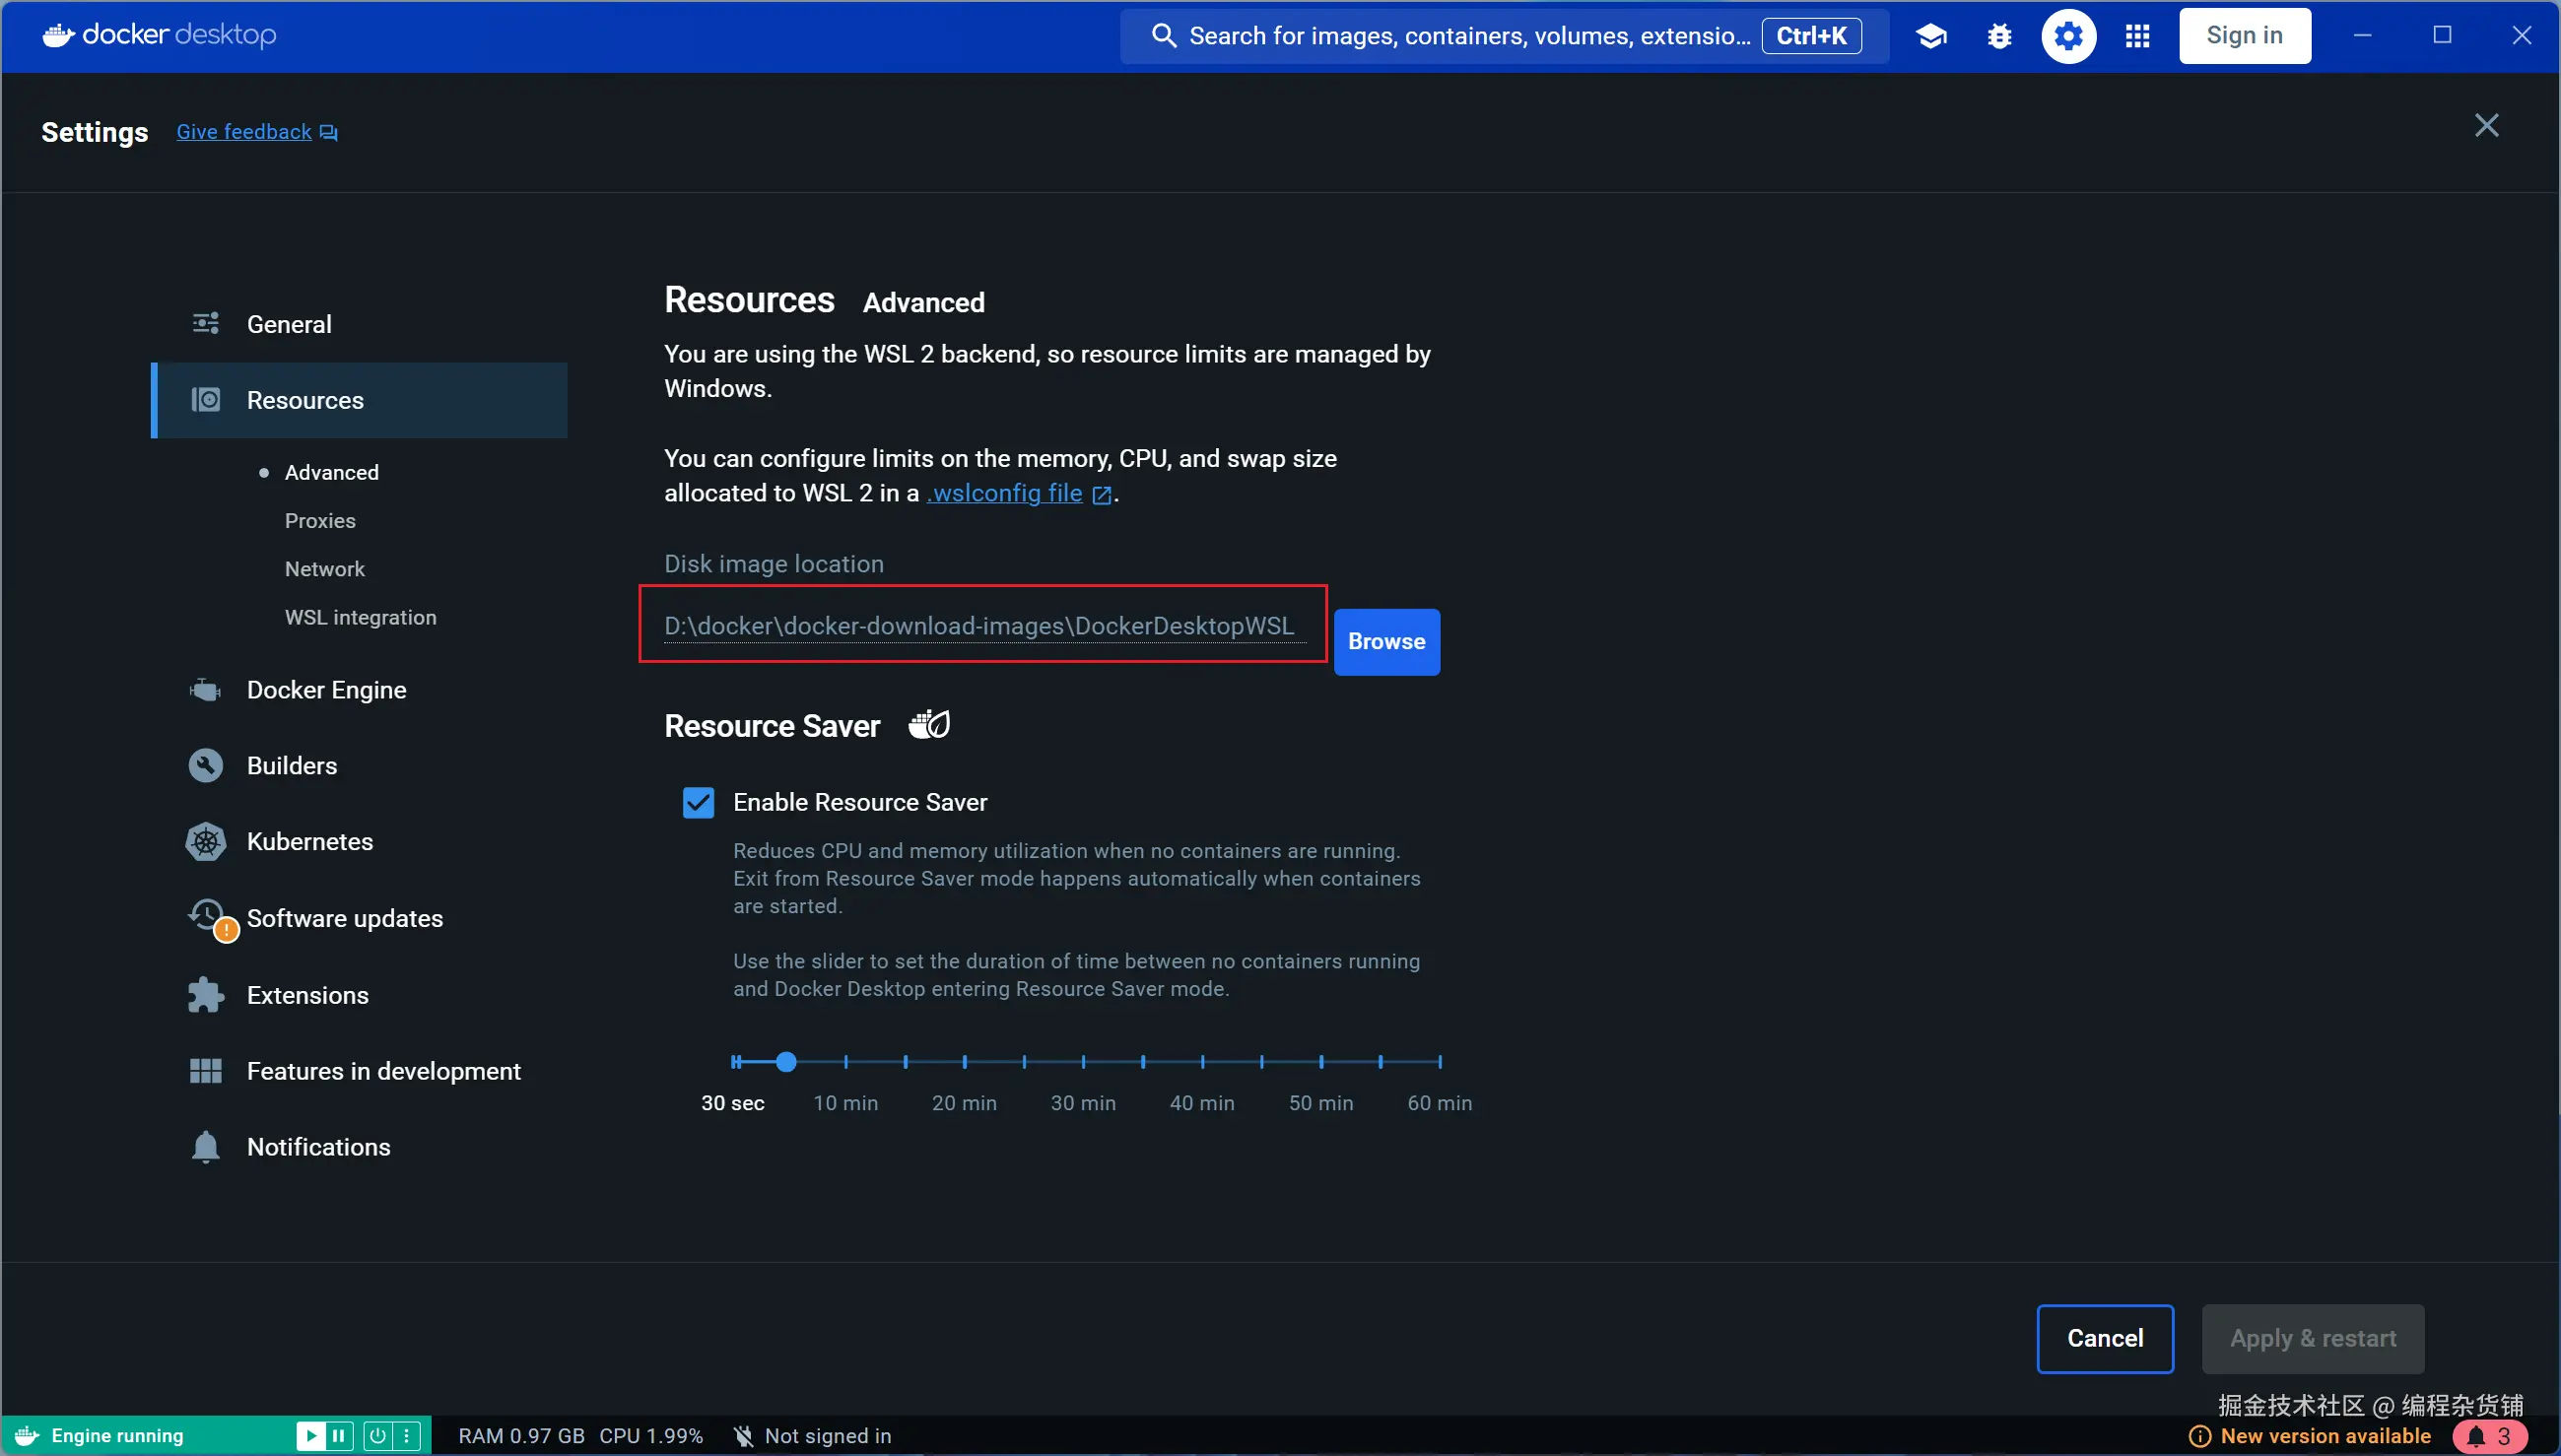The image size is (2561, 1456).
Task: Pause the Docker engine from status bar
Action: [338, 1436]
